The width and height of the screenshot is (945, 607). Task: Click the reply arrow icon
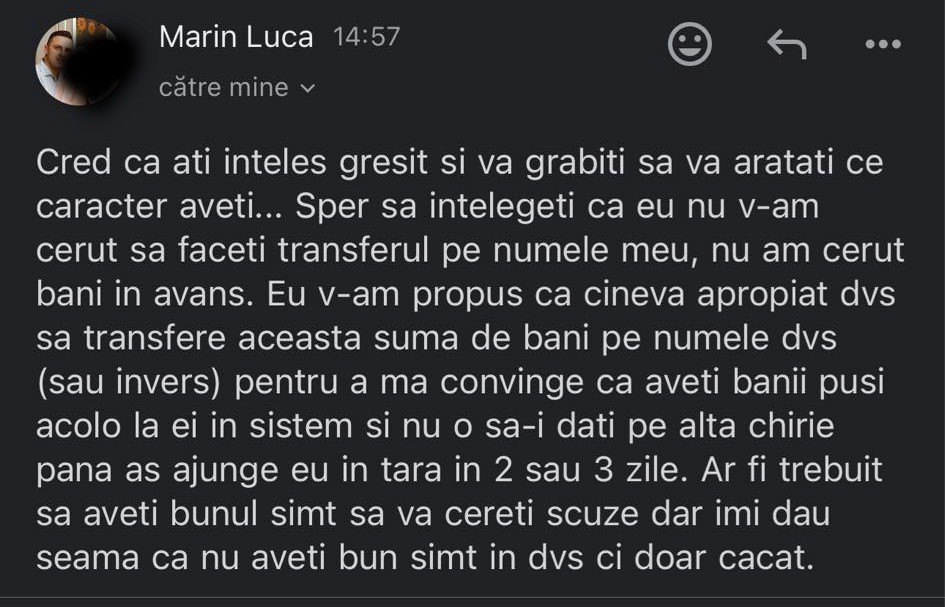(x=786, y=45)
